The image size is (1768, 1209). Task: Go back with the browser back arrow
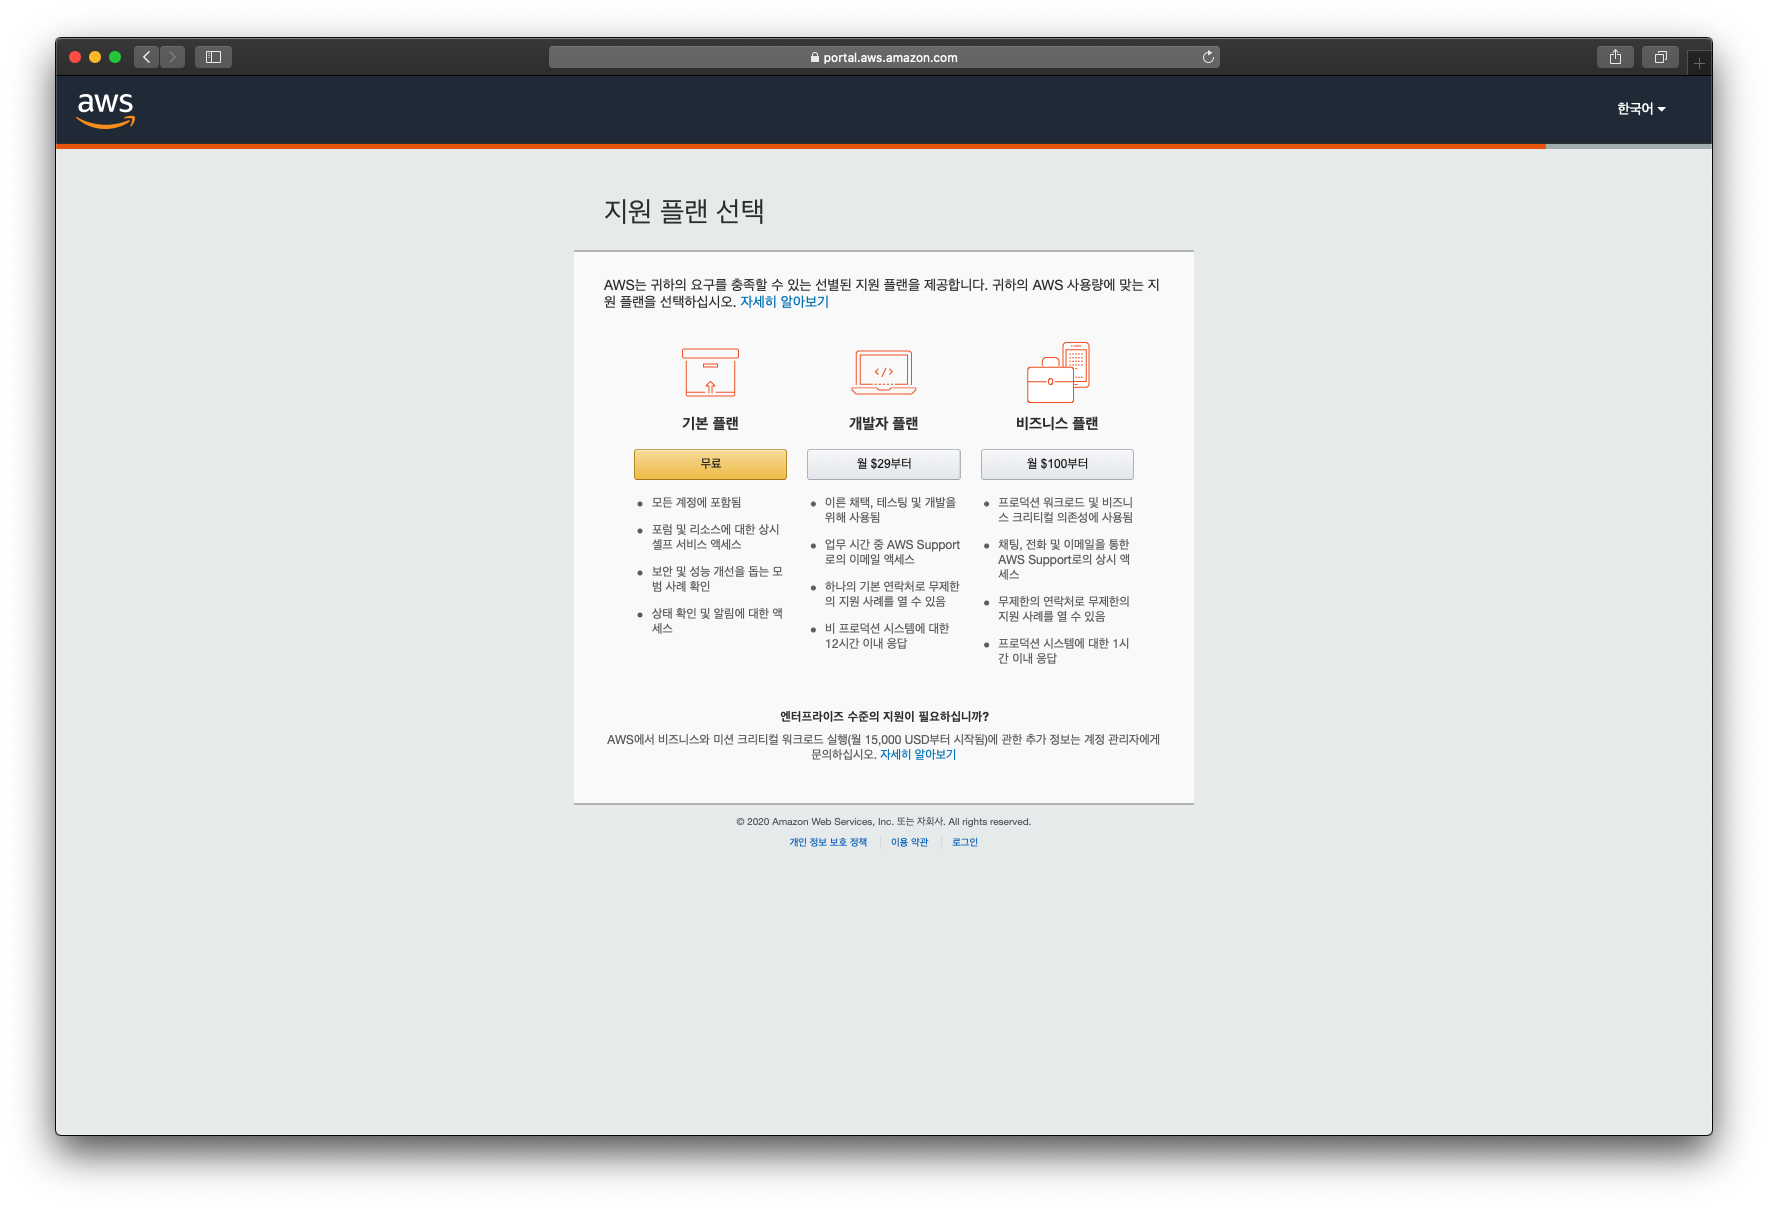147,57
